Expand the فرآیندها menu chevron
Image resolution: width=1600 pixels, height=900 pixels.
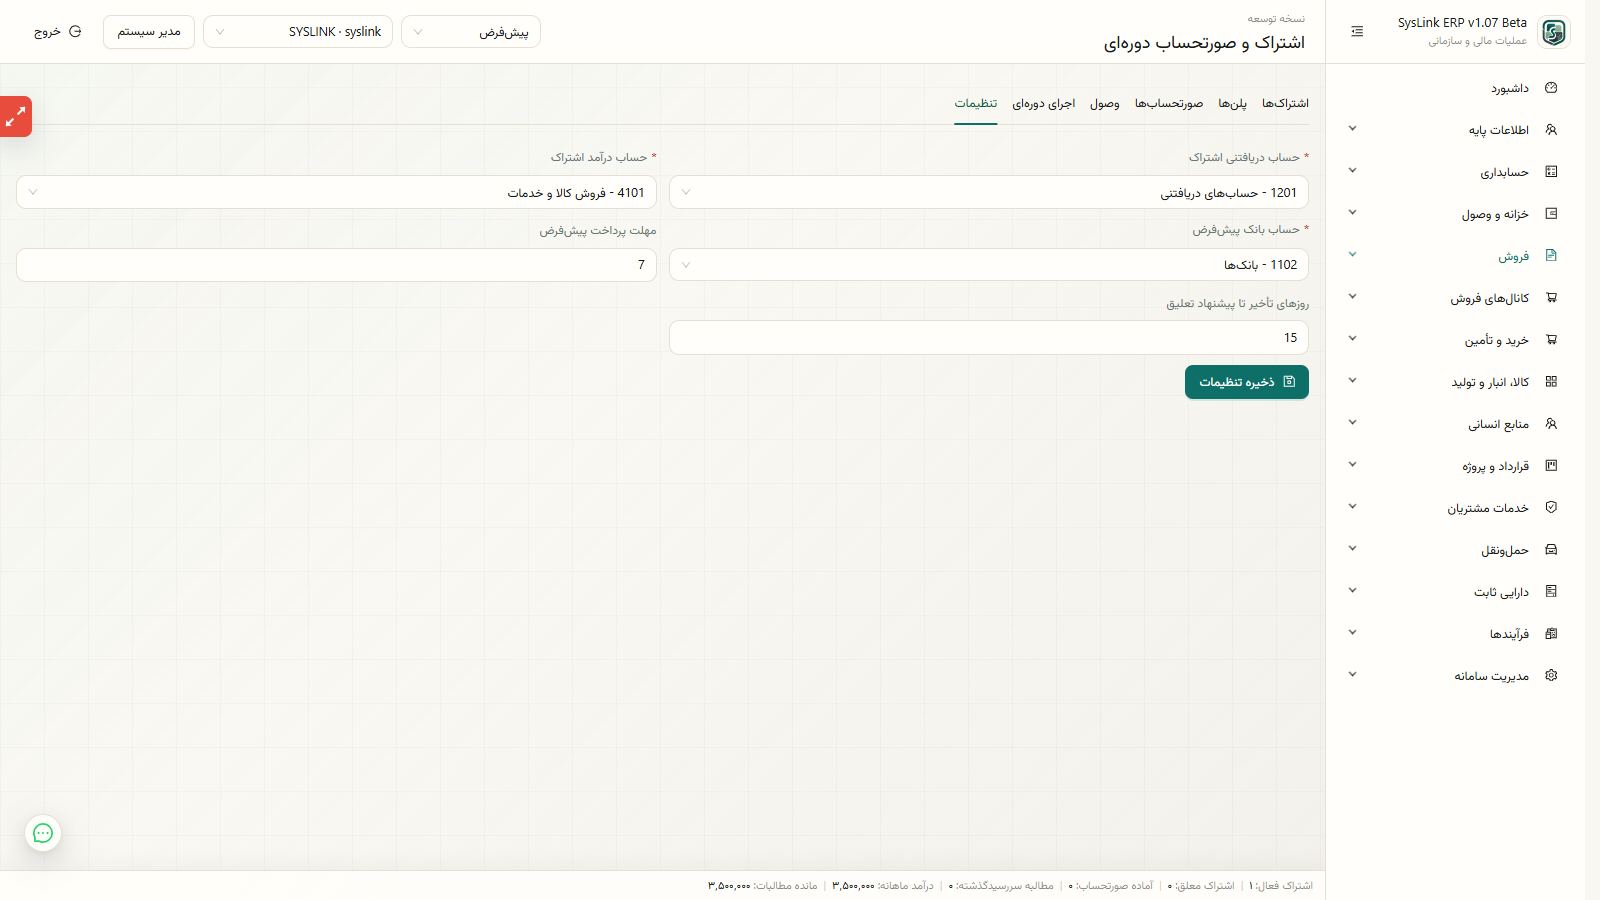[x=1352, y=633]
